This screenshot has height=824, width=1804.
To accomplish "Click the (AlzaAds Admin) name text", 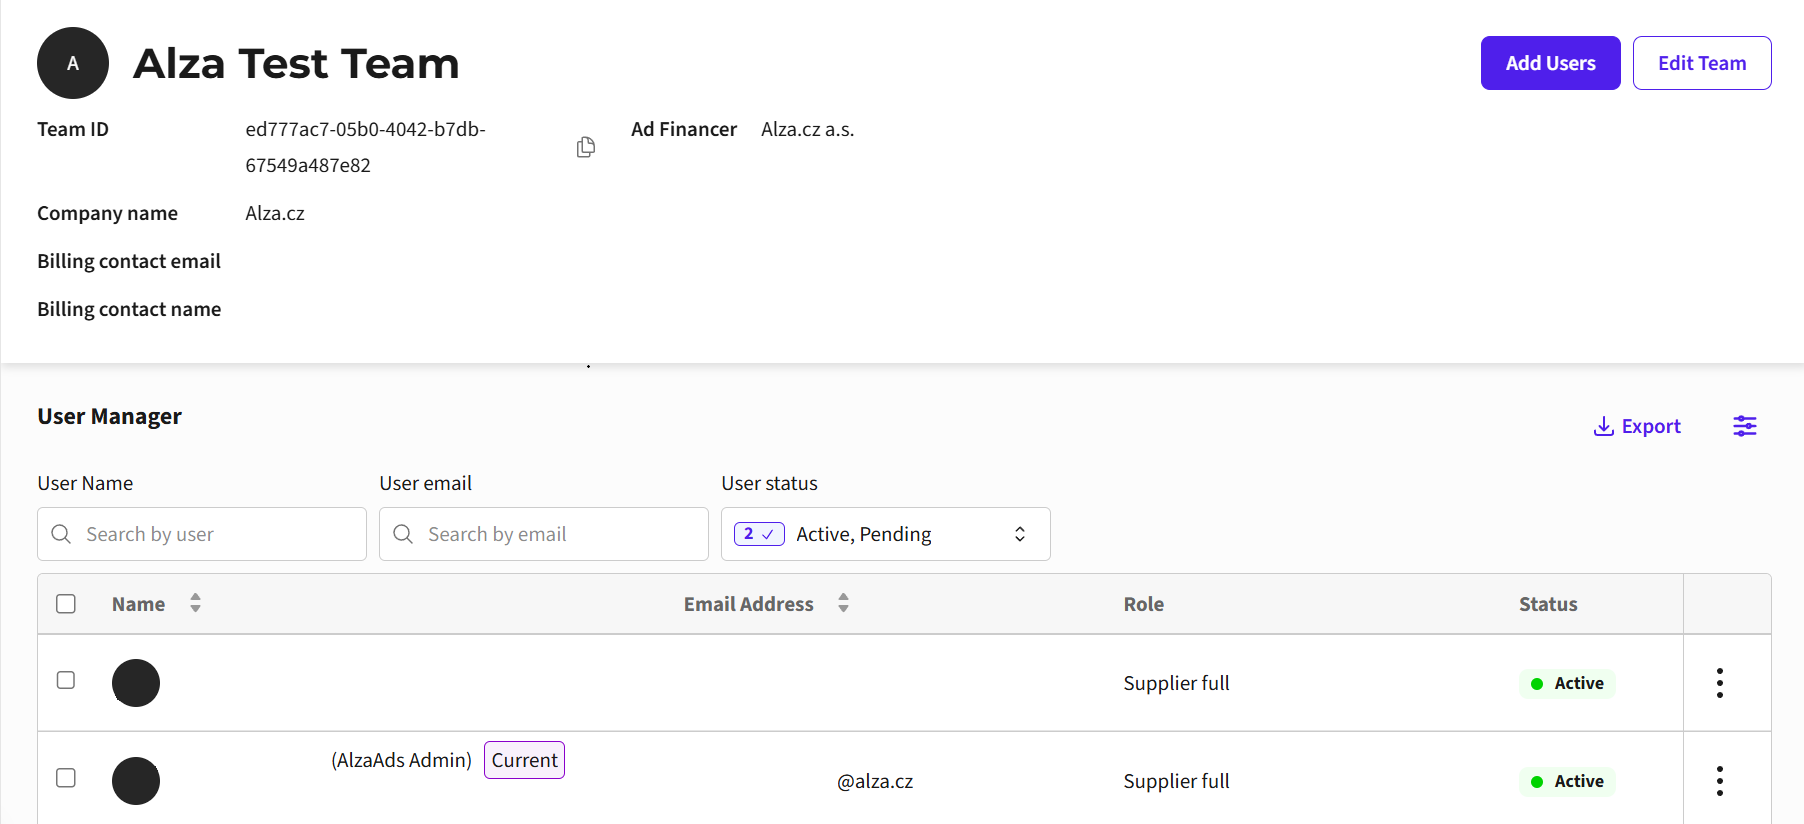I will coord(401,760).
